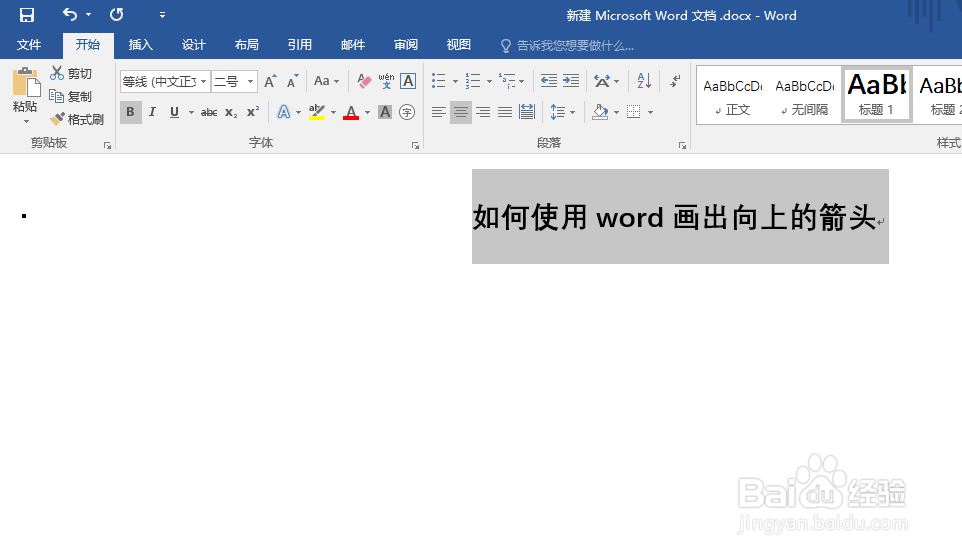The image size is (962, 557).
Task: Center the text
Action: (x=461, y=112)
